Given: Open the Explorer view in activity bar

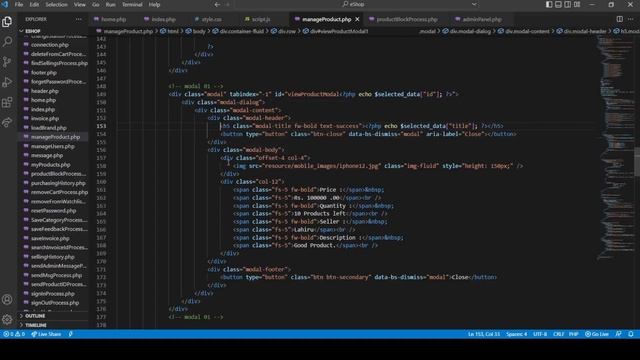Looking at the screenshot, I should [x=7, y=22].
